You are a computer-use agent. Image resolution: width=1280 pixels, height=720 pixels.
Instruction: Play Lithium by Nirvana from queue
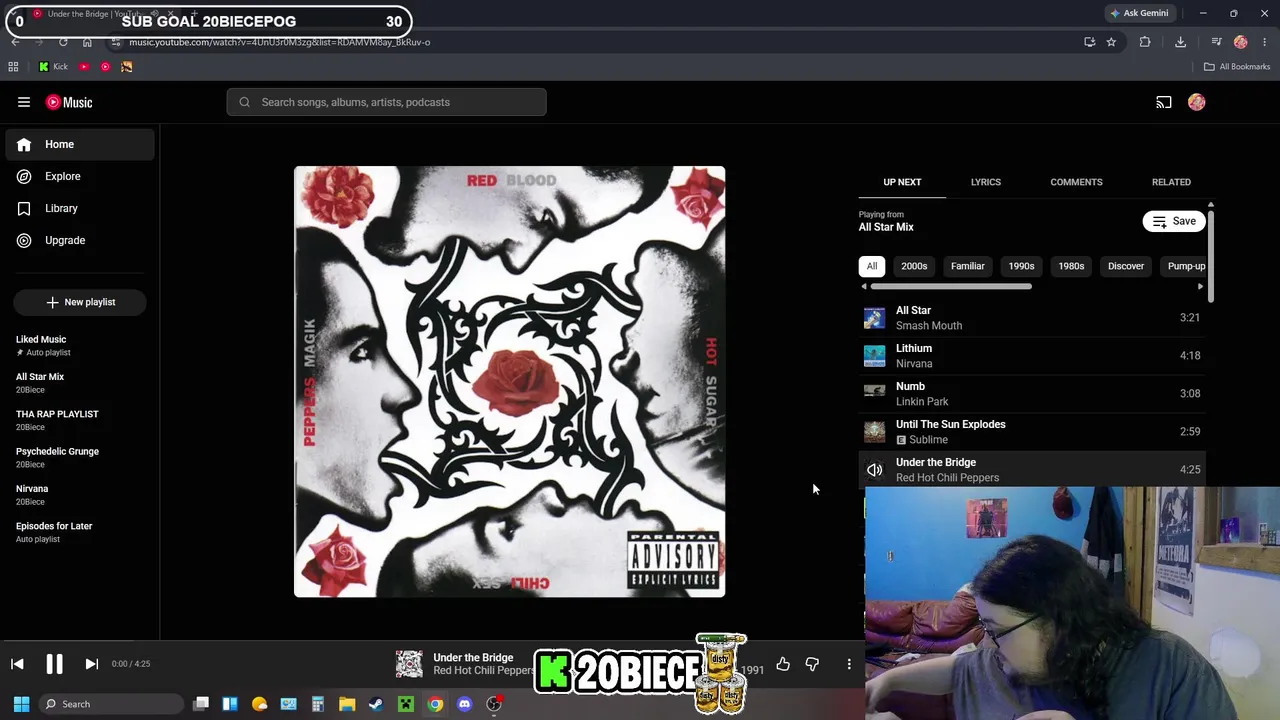coord(1032,356)
